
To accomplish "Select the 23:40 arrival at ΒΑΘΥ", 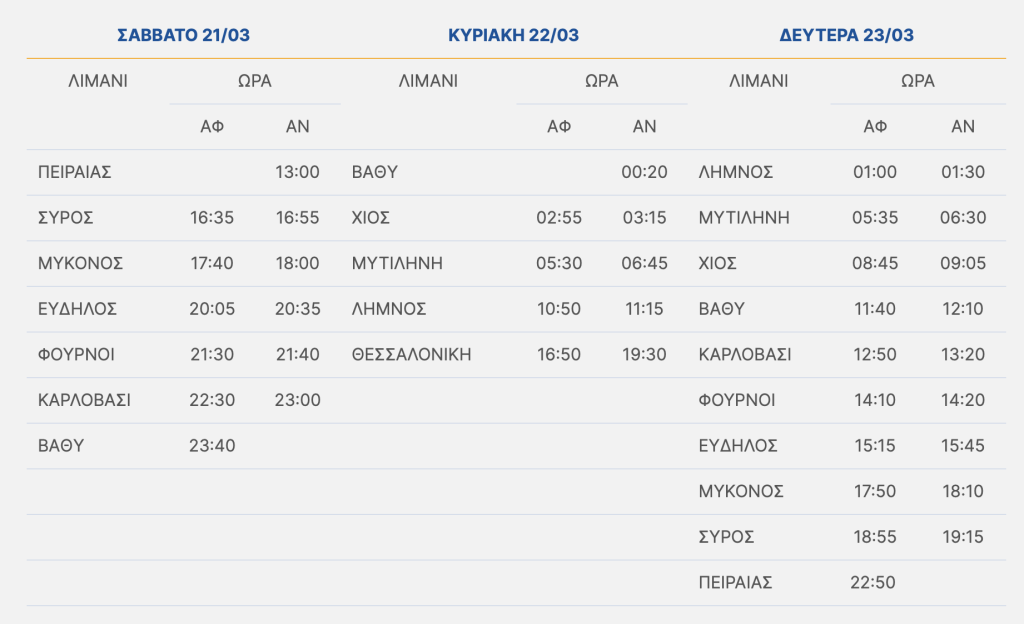I will click(x=212, y=445).
